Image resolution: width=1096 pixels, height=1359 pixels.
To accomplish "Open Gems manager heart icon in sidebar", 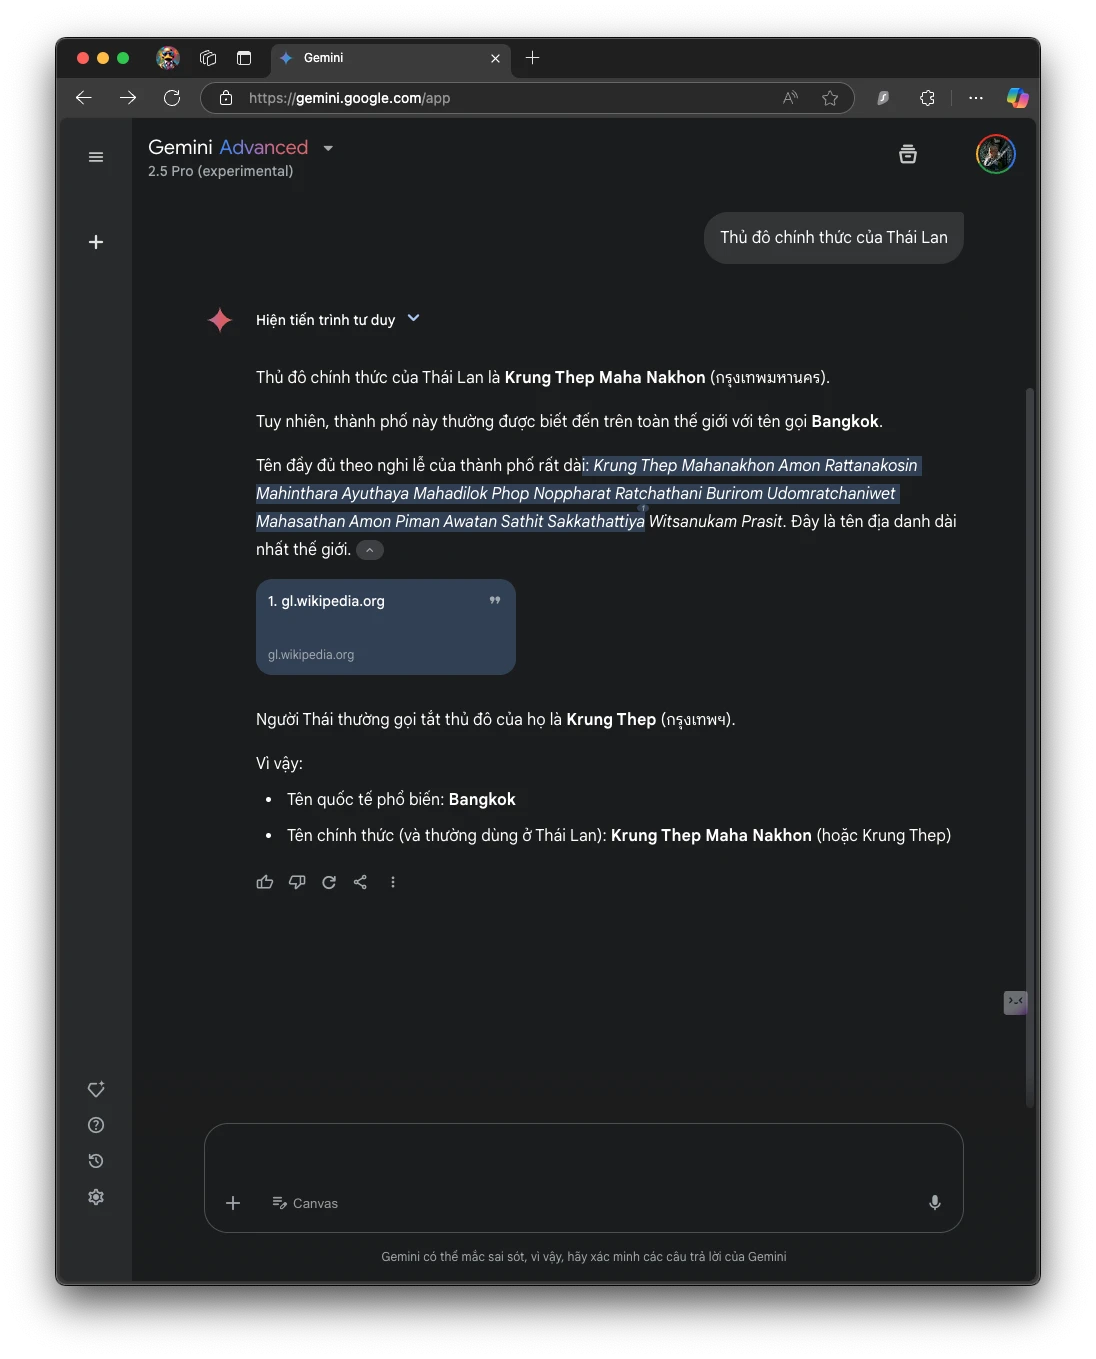I will [96, 1089].
